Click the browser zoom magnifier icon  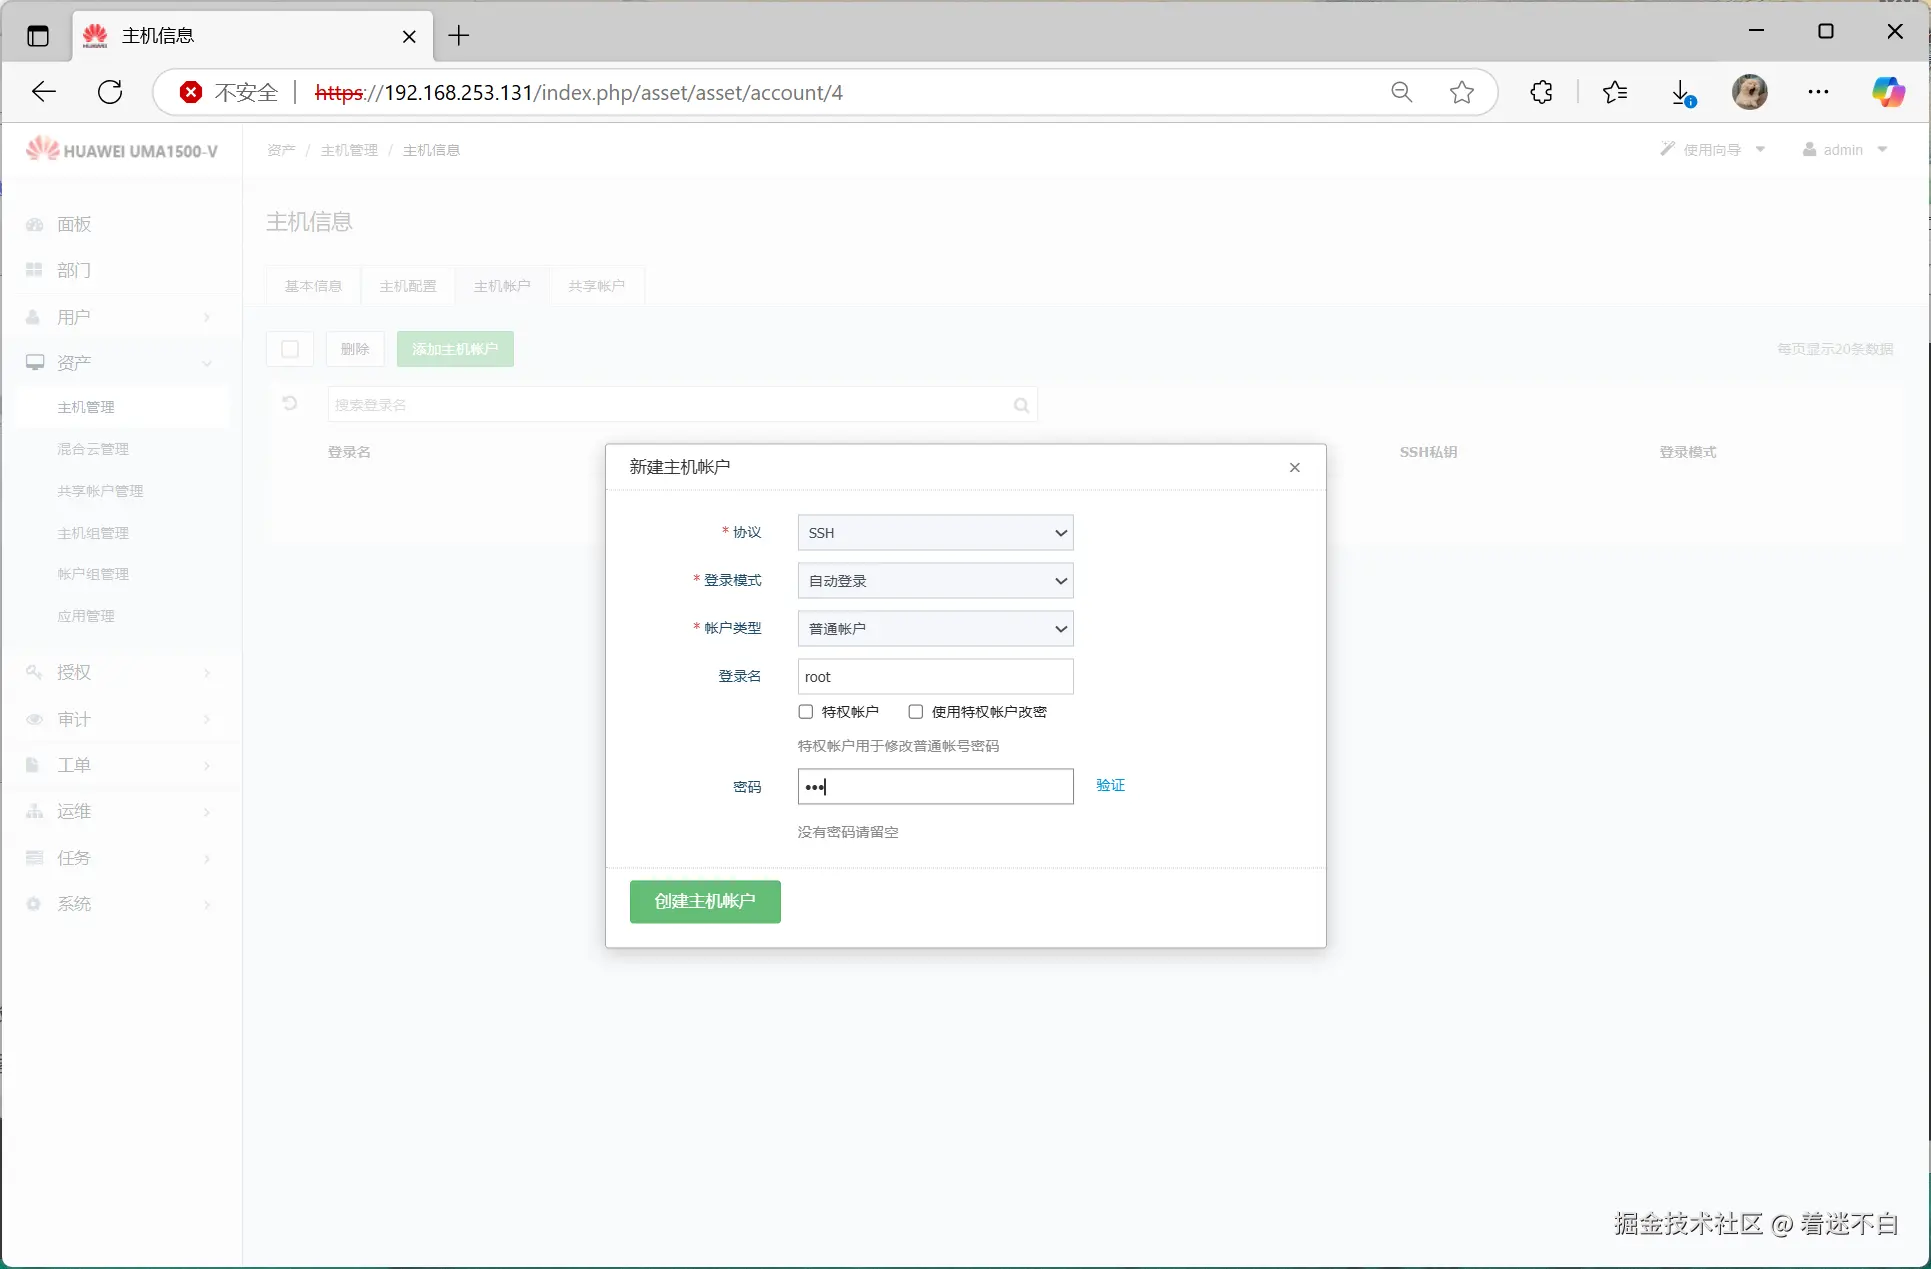tap(1402, 92)
